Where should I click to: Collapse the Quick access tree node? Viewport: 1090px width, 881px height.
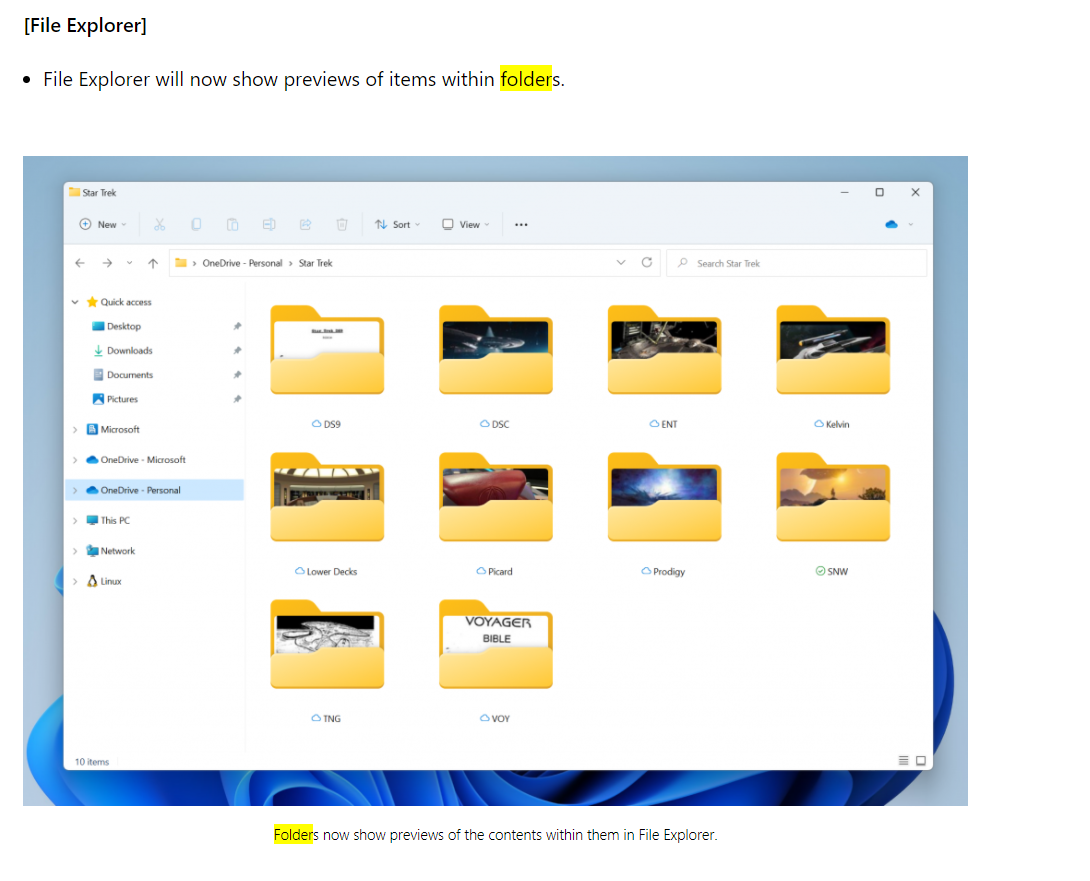coord(75,302)
